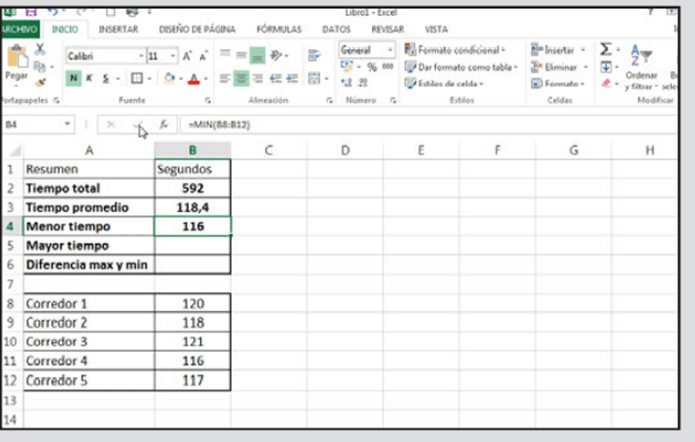Toggle underline formatting (S button)
The image size is (695, 442).
103,77
